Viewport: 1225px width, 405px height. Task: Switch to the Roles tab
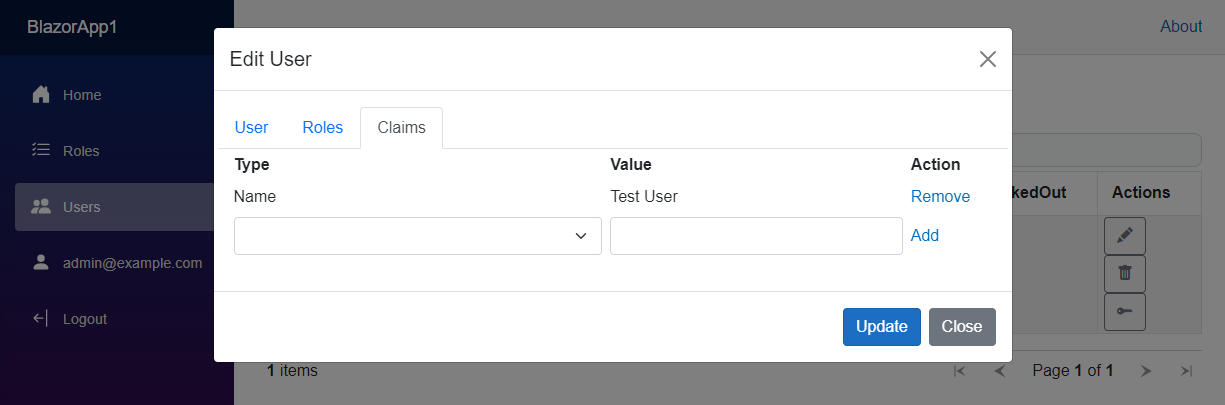coord(322,128)
